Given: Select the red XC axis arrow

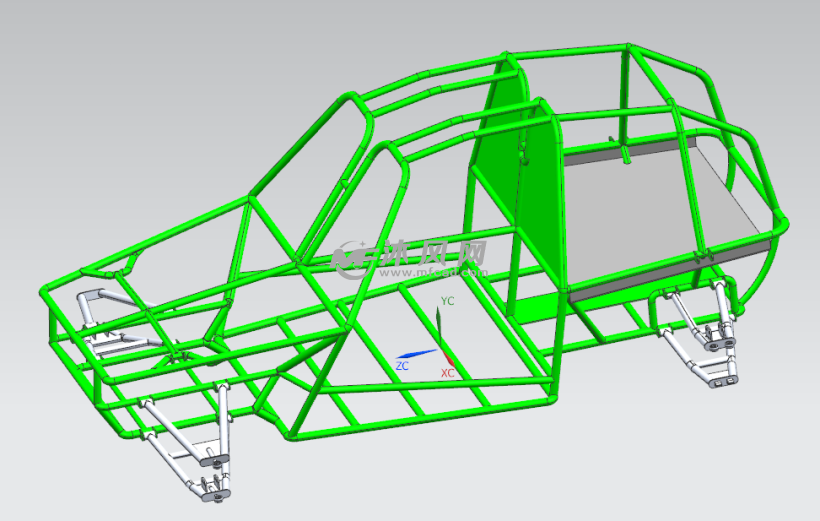Looking at the screenshot, I should (x=448, y=357).
